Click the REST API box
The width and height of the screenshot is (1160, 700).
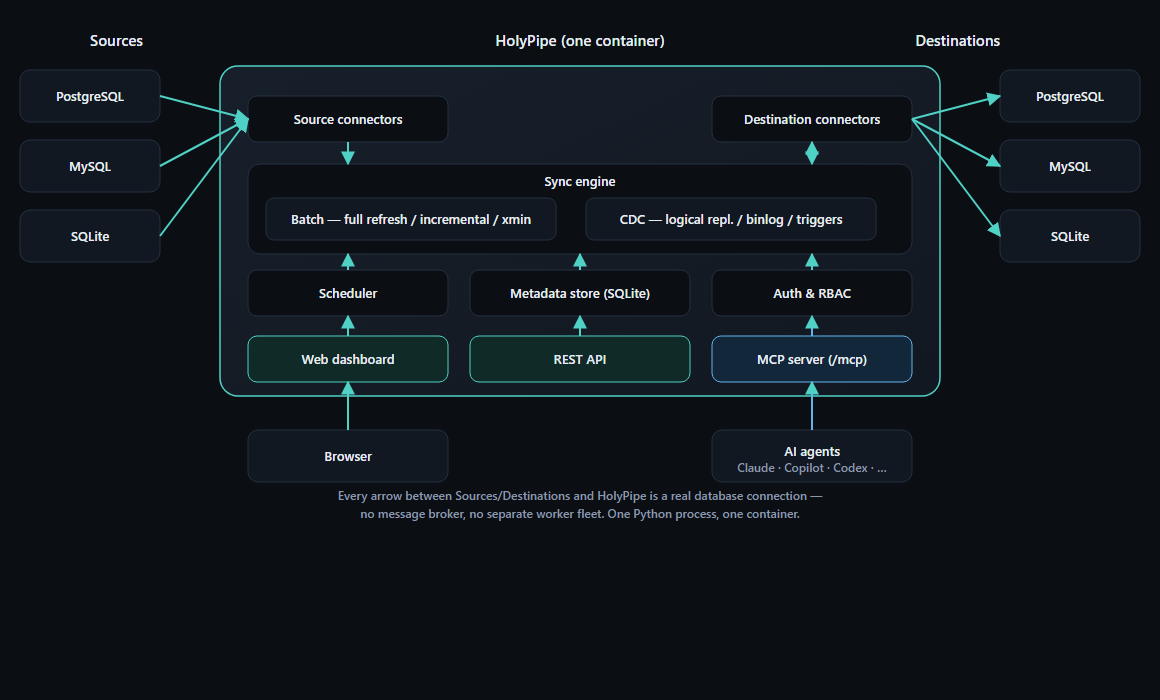580,359
